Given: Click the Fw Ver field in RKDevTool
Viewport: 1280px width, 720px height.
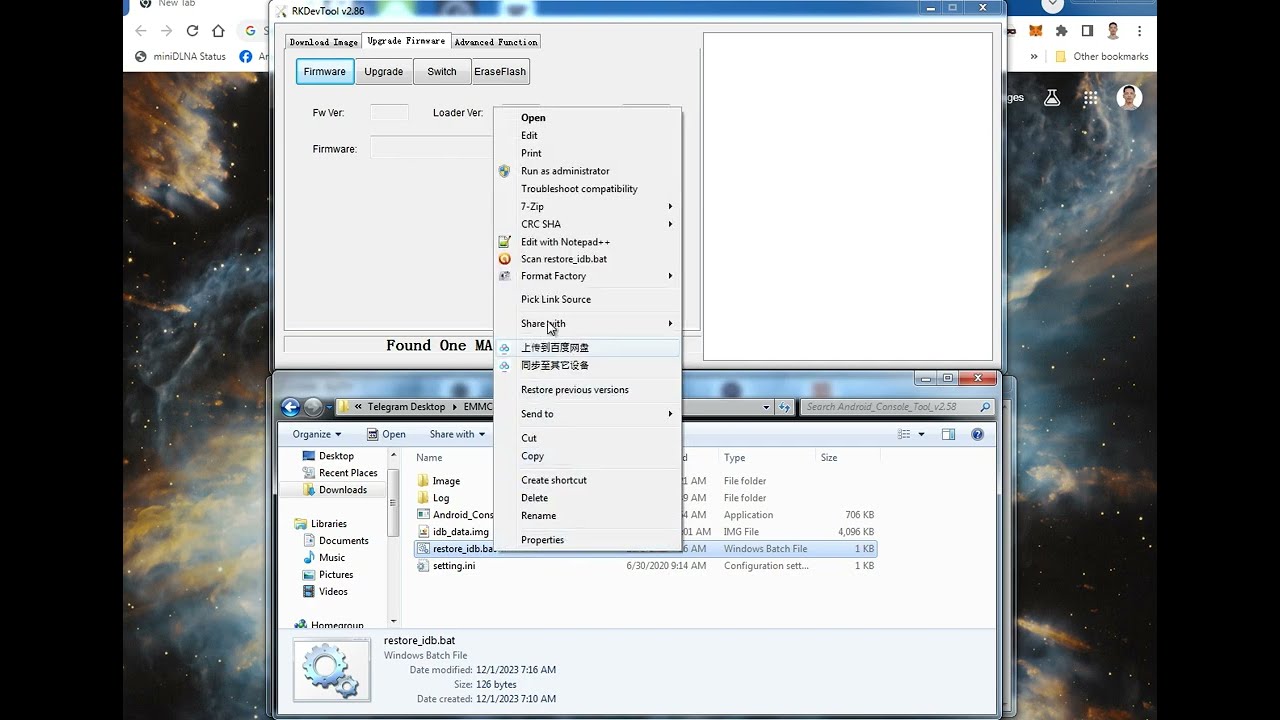Looking at the screenshot, I should pyautogui.click(x=389, y=113).
